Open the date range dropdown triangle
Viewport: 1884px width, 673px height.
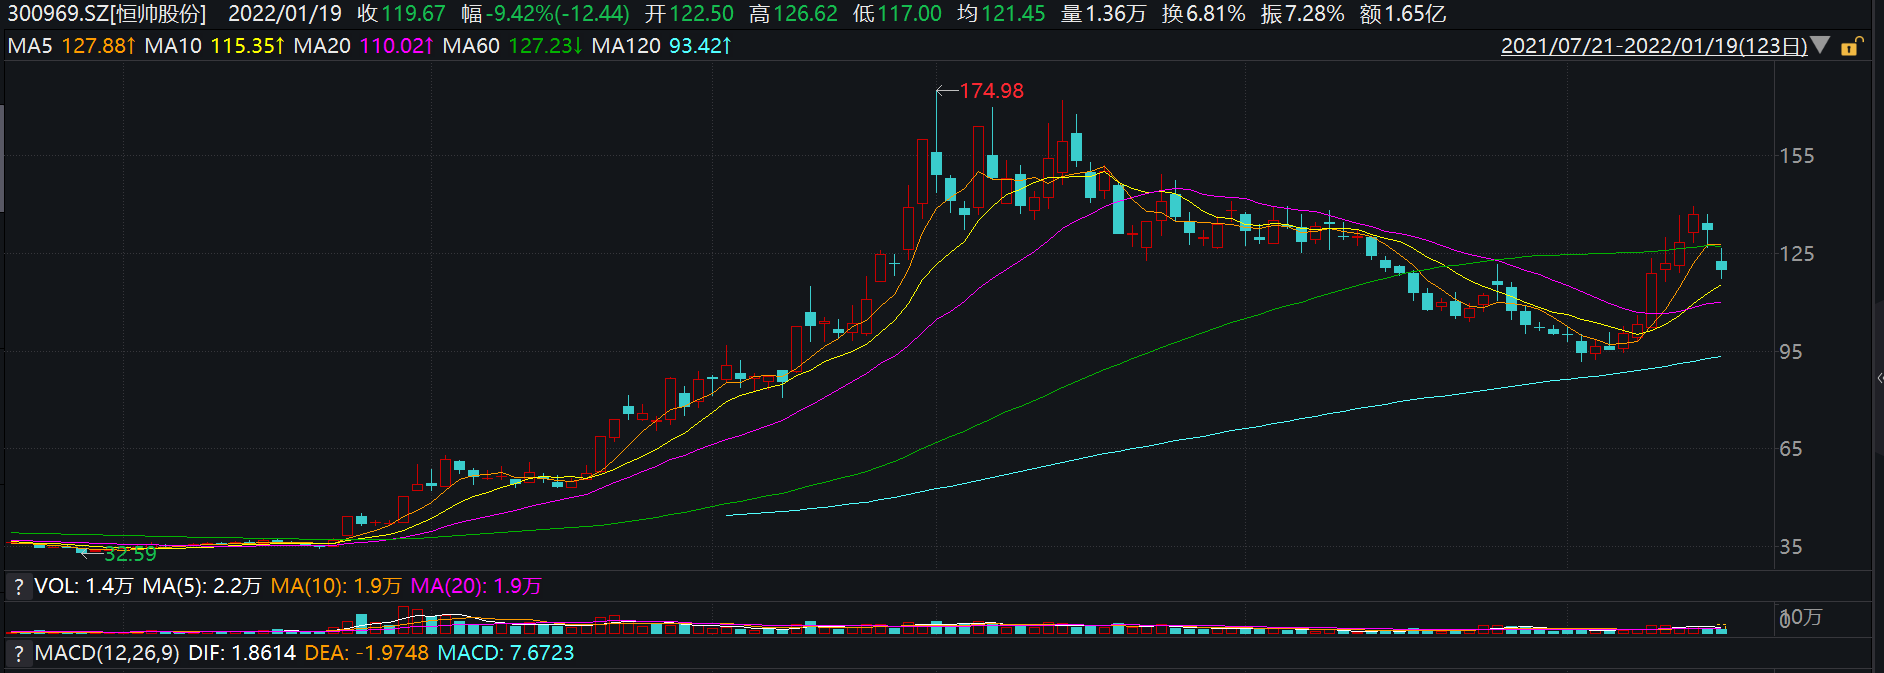click(1820, 45)
